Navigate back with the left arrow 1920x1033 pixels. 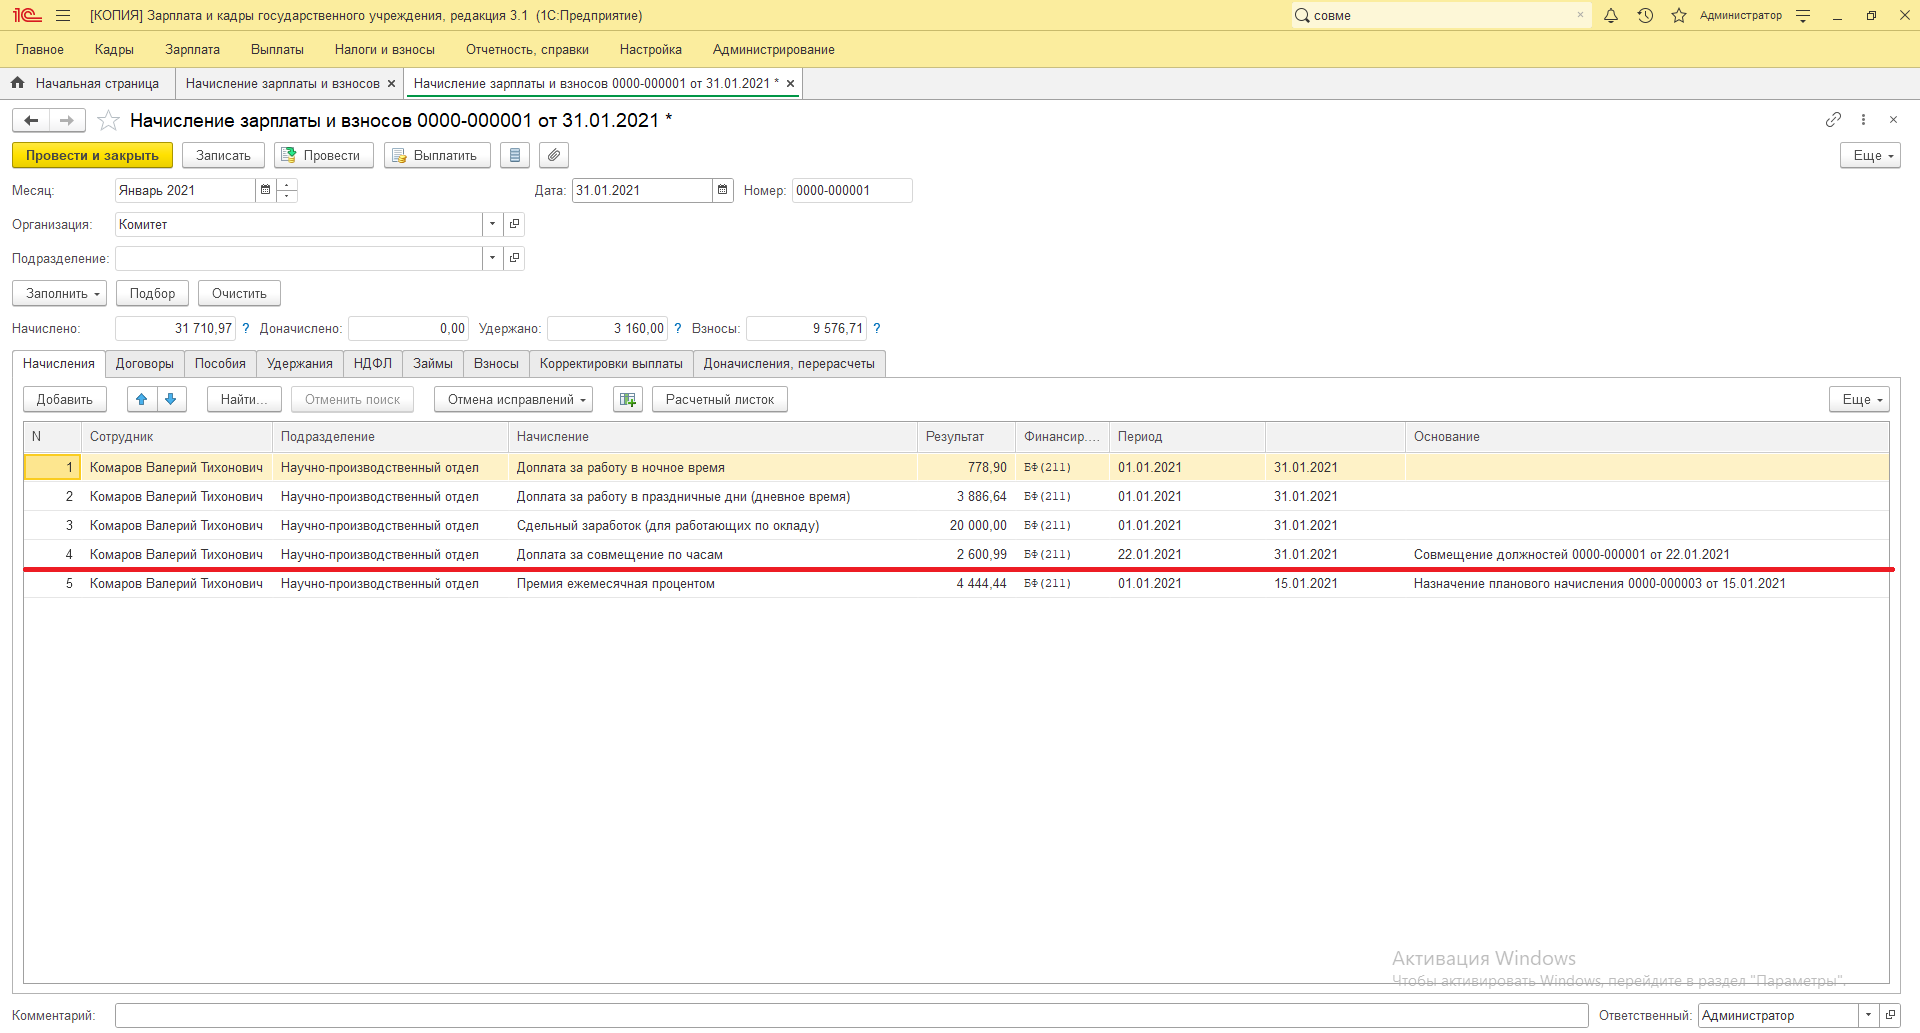31,121
